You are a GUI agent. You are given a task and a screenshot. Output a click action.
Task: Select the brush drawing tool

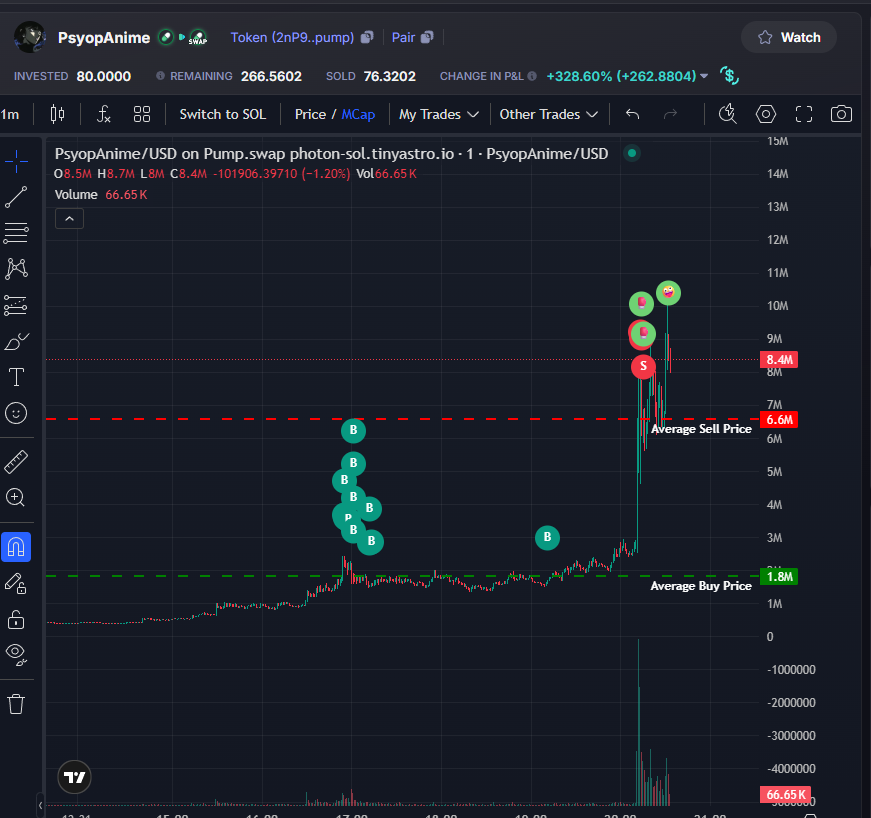tap(16, 341)
